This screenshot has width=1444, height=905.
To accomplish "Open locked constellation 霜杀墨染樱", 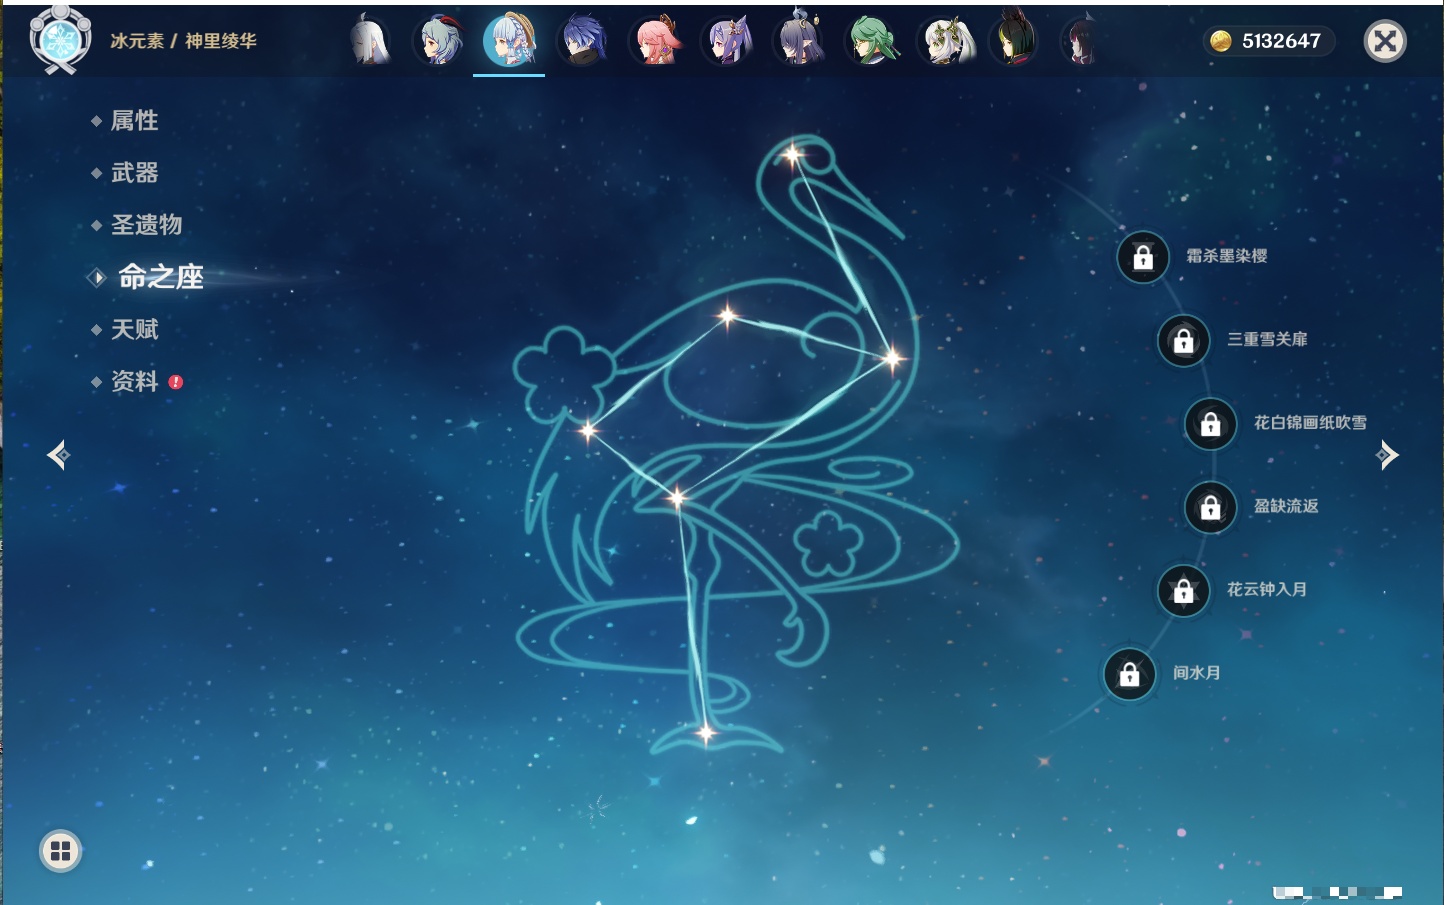I will point(1143,257).
